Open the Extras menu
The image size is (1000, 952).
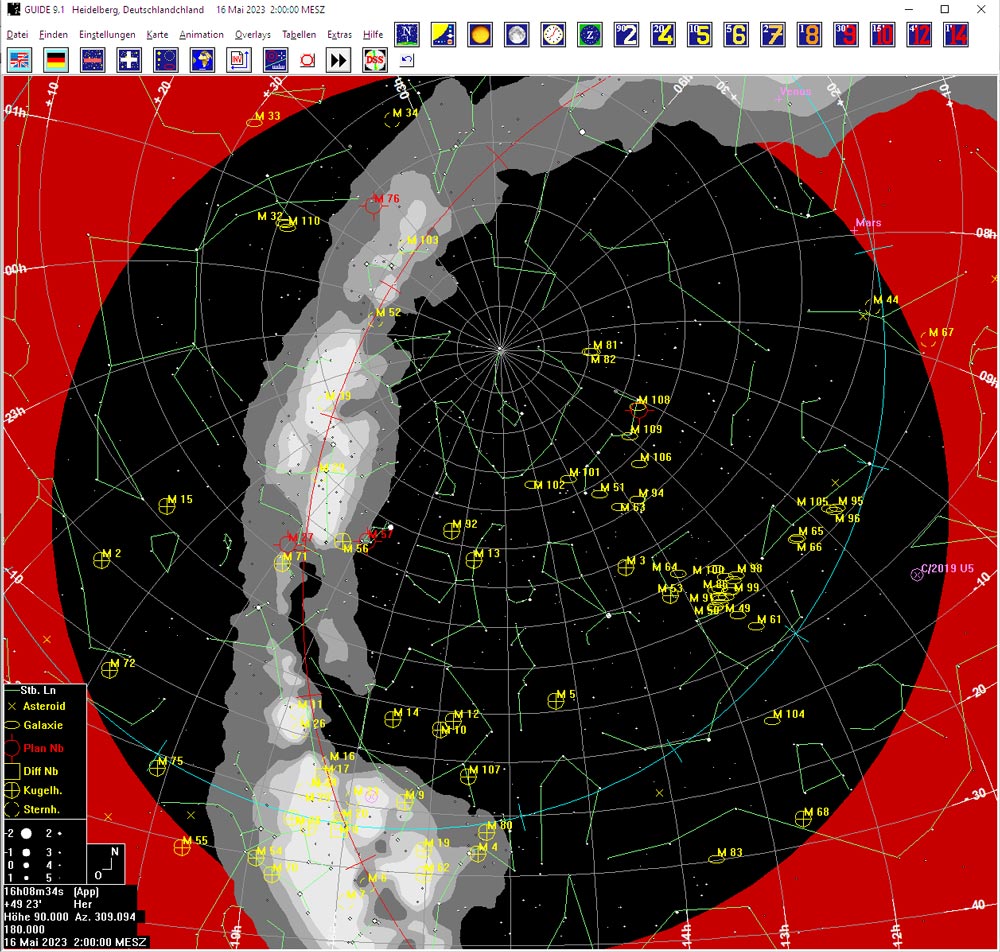(x=339, y=34)
